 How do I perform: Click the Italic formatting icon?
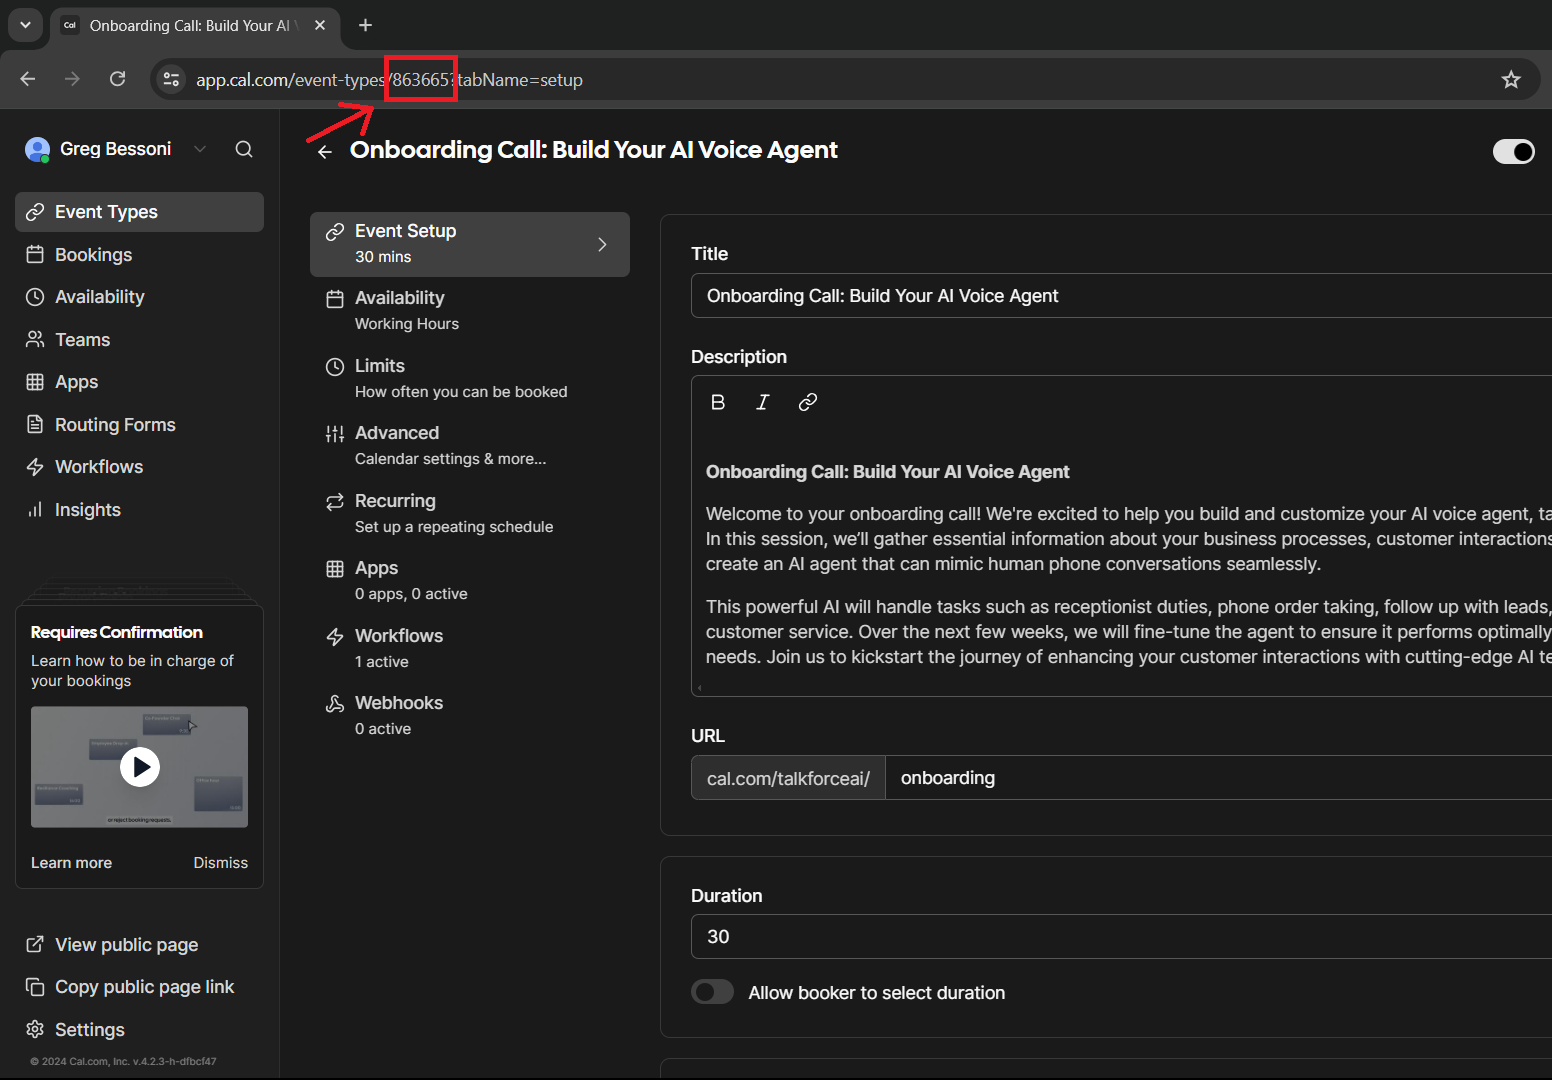(763, 402)
